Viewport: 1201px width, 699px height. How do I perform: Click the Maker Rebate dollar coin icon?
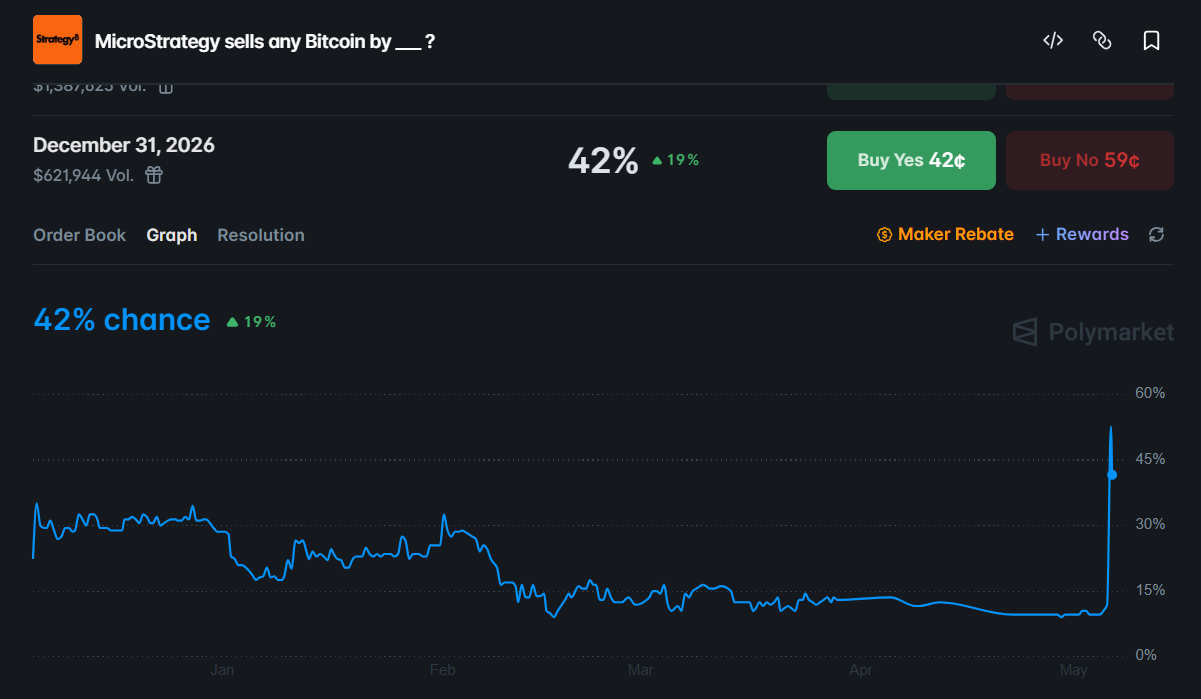(x=884, y=235)
